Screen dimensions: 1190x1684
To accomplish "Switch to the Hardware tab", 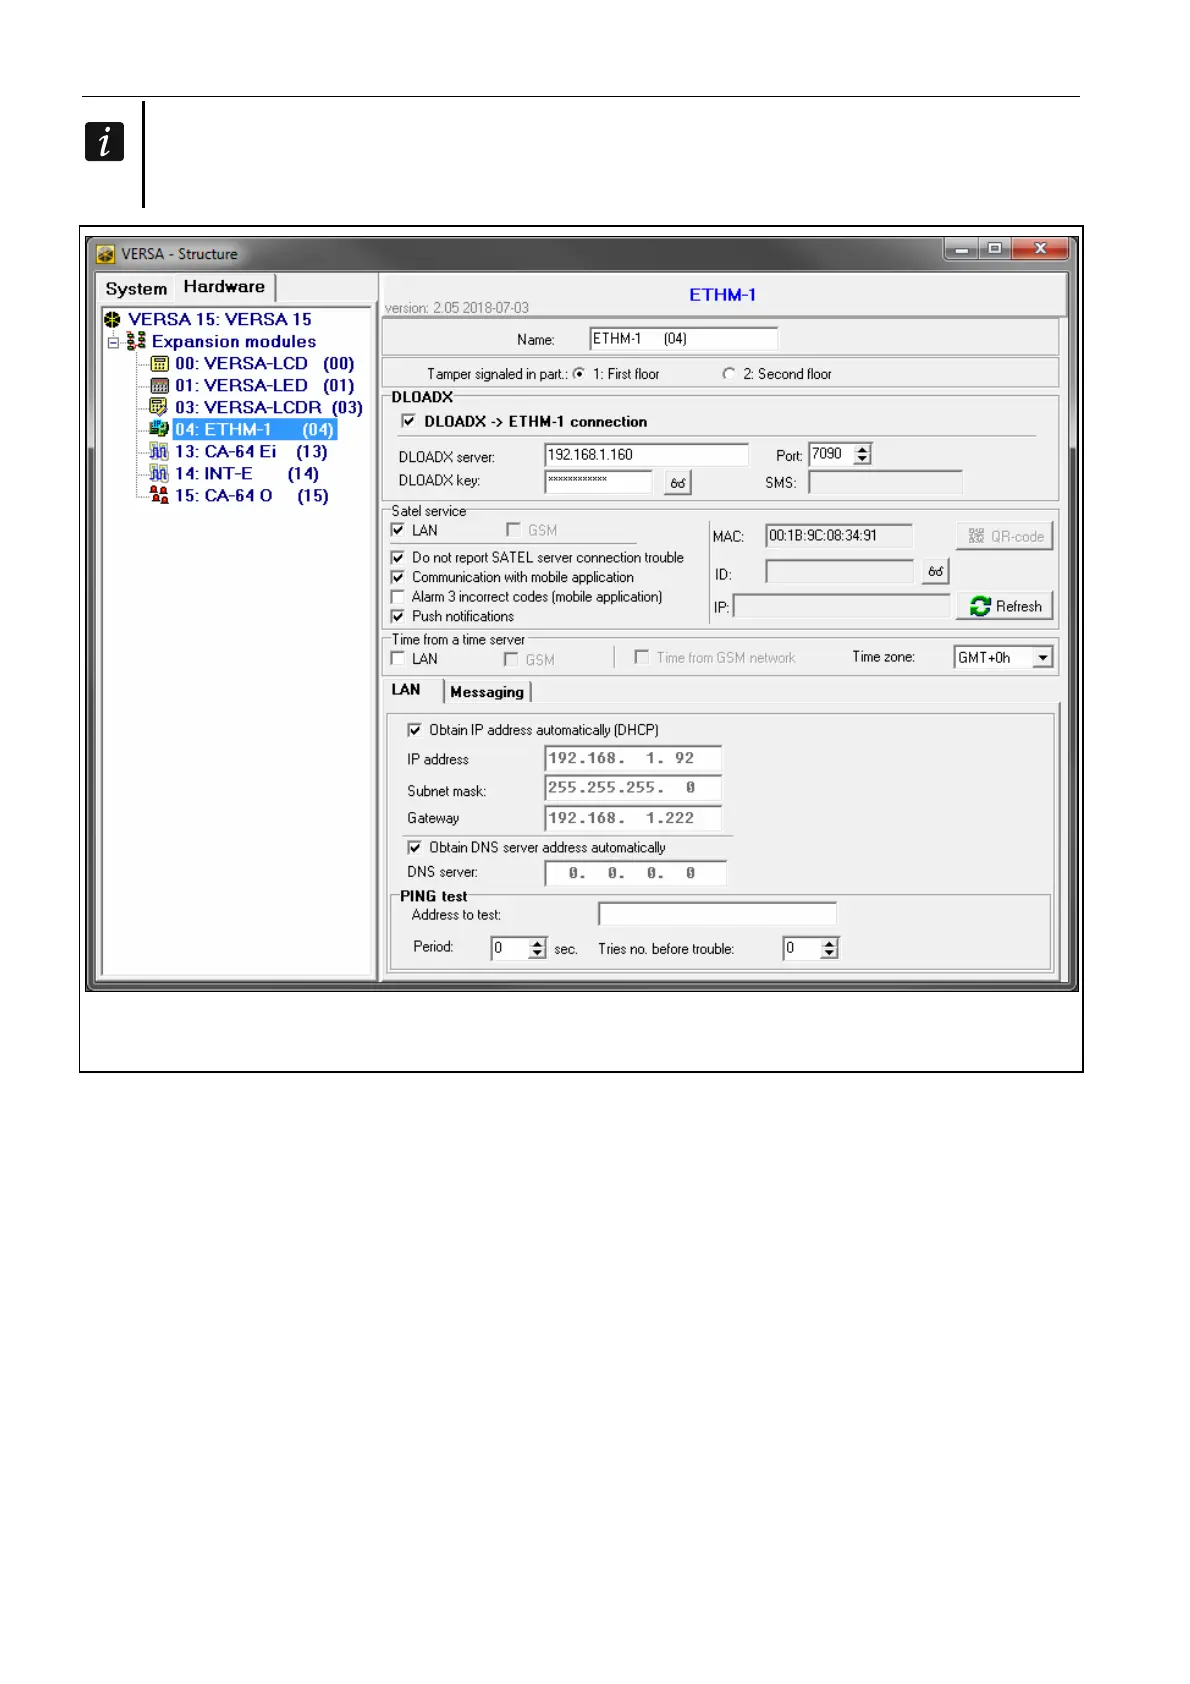I will coord(224,287).
